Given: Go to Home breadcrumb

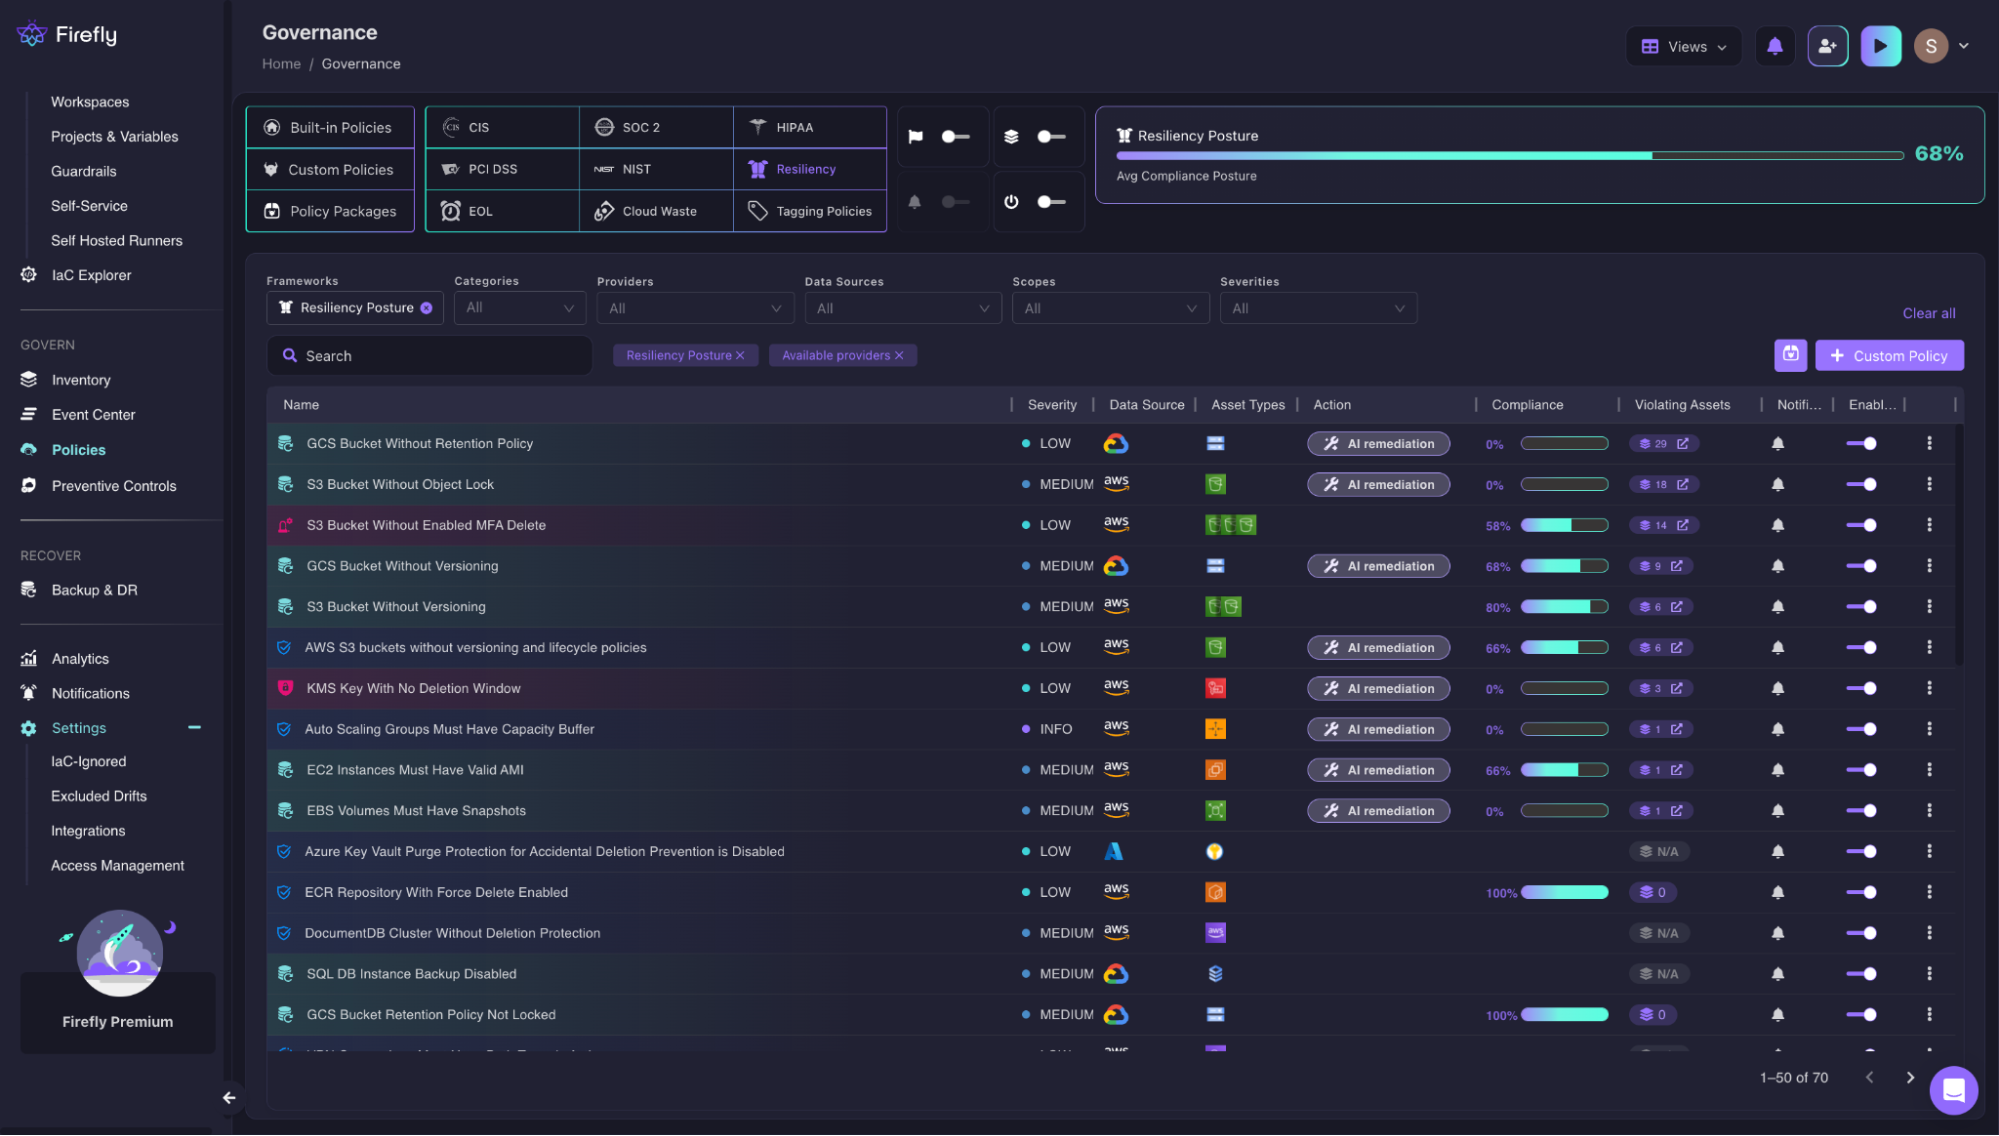Looking at the screenshot, I should coord(281,64).
